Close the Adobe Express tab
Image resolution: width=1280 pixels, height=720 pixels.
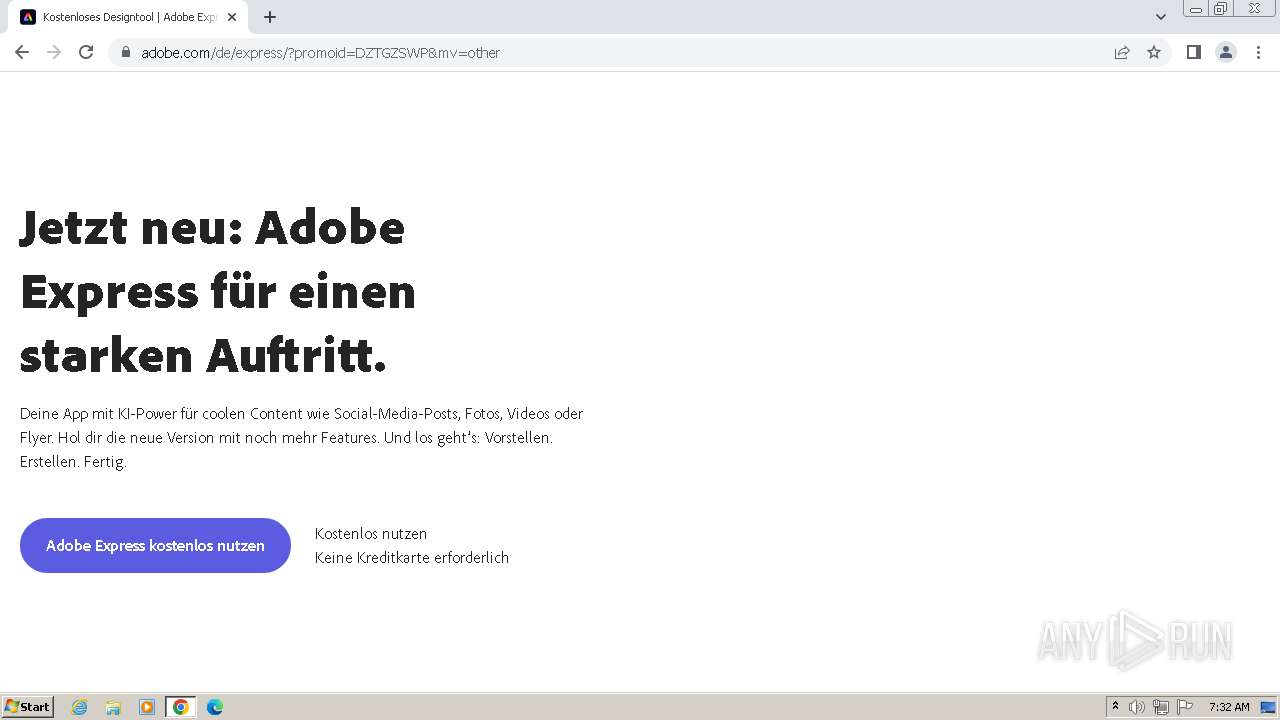coord(232,17)
